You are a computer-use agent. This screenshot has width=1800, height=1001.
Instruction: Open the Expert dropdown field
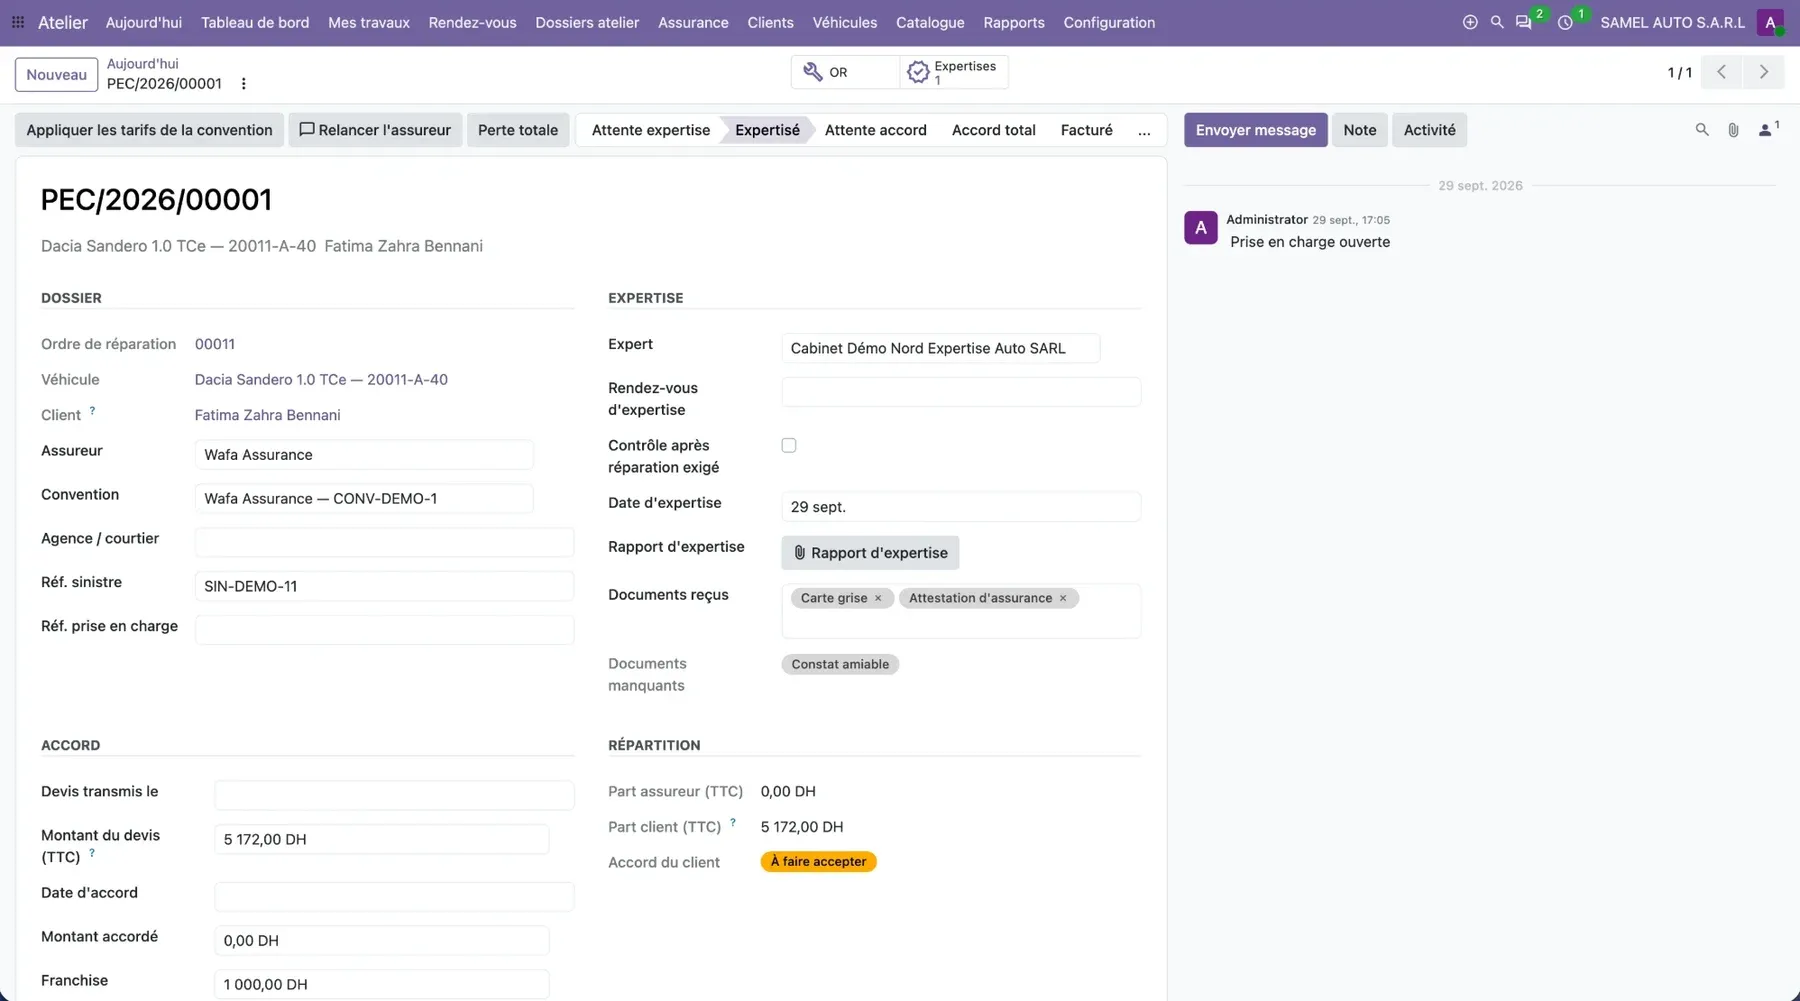[940, 348]
